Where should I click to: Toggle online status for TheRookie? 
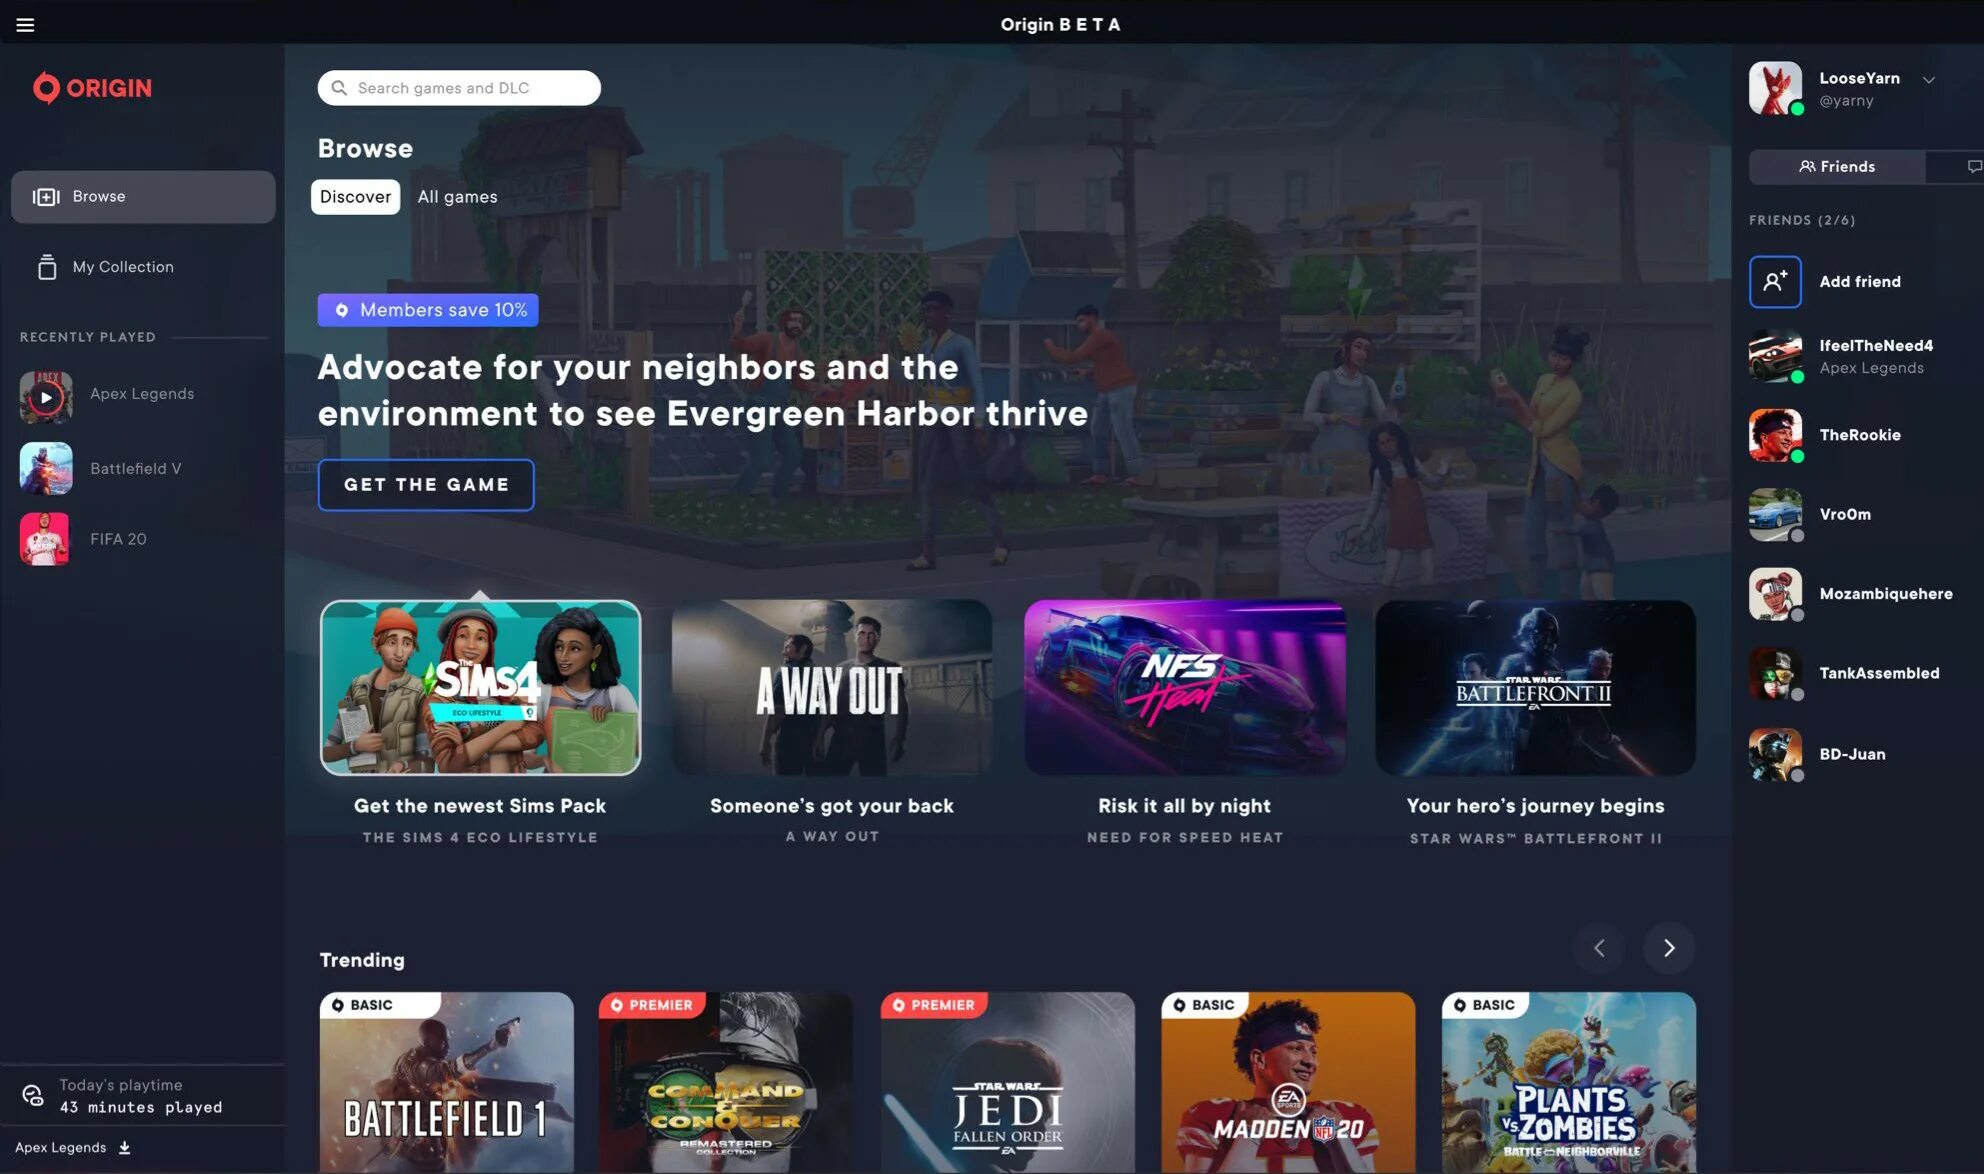point(1794,456)
